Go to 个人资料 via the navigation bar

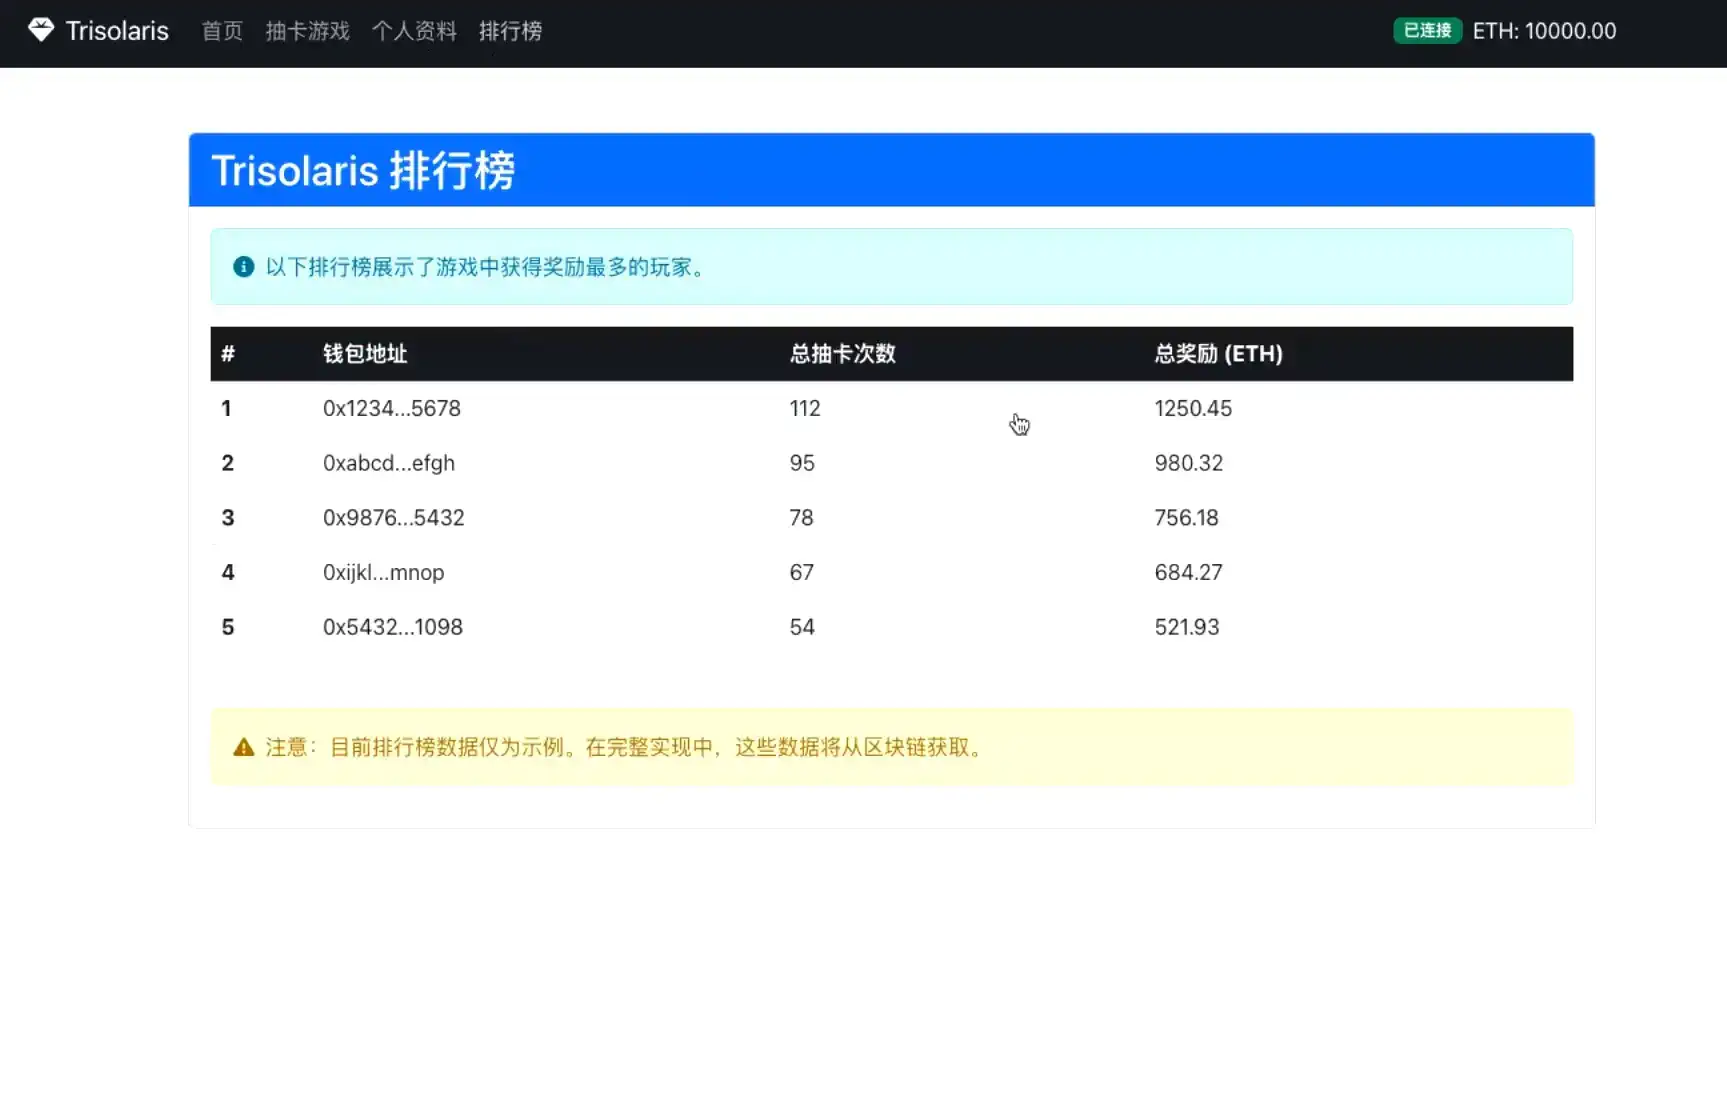pyautogui.click(x=414, y=31)
